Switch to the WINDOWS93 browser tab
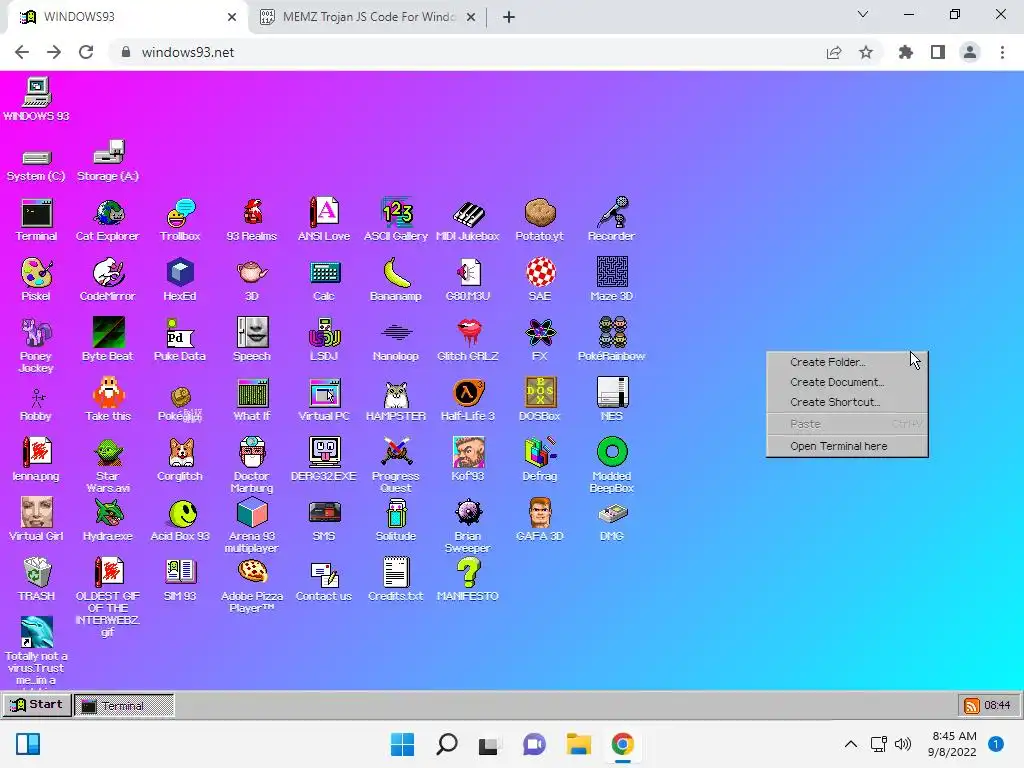 pos(128,17)
